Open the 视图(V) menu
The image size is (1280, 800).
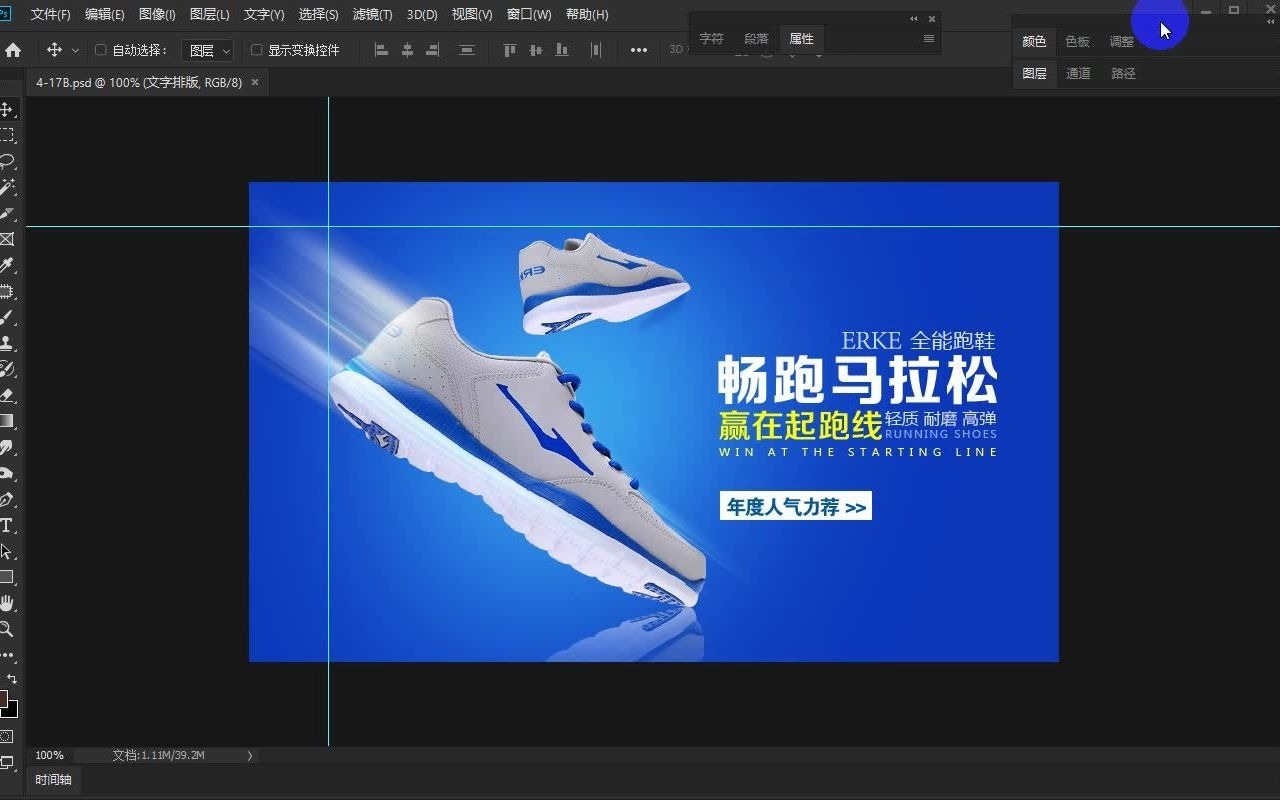(472, 15)
